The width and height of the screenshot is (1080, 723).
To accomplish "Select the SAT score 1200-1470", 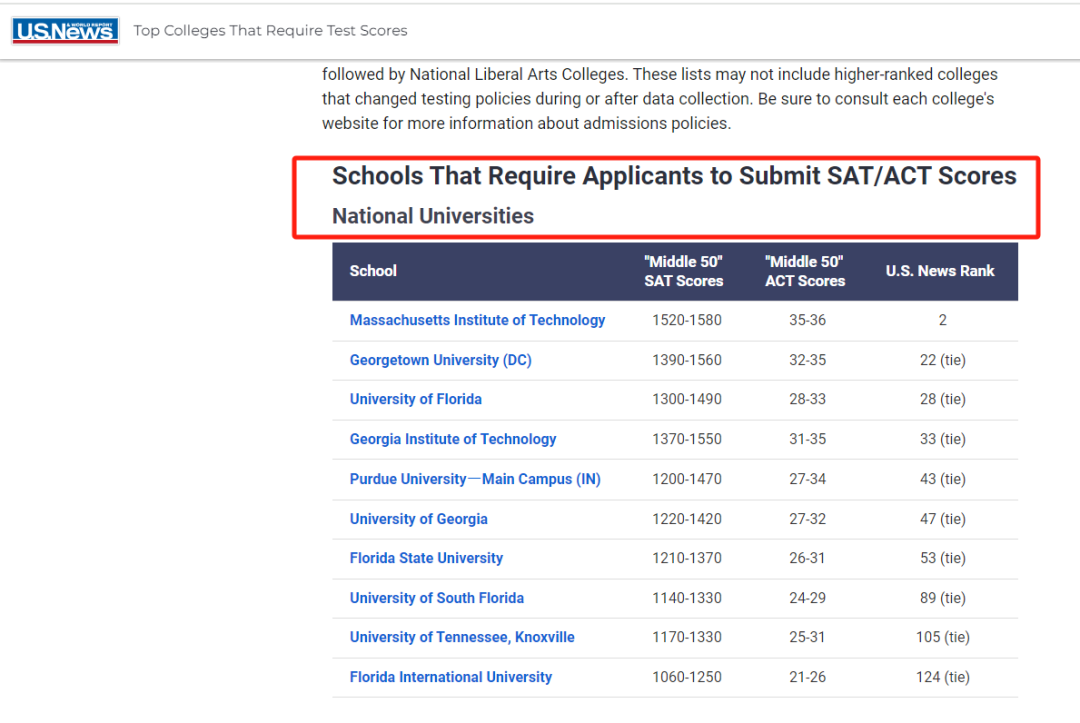I will (687, 479).
